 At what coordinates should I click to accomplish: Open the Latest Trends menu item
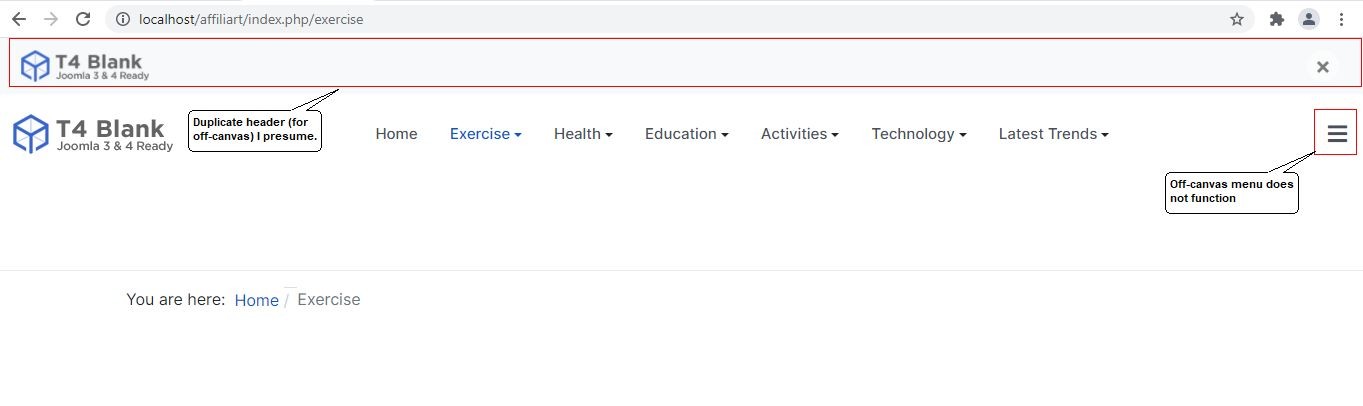[x=1053, y=134]
